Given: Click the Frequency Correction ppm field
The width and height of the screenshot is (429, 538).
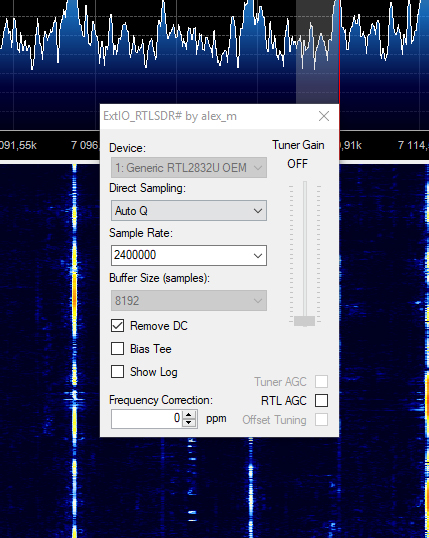Looking at the screenshot, I should tap(147, 419).
